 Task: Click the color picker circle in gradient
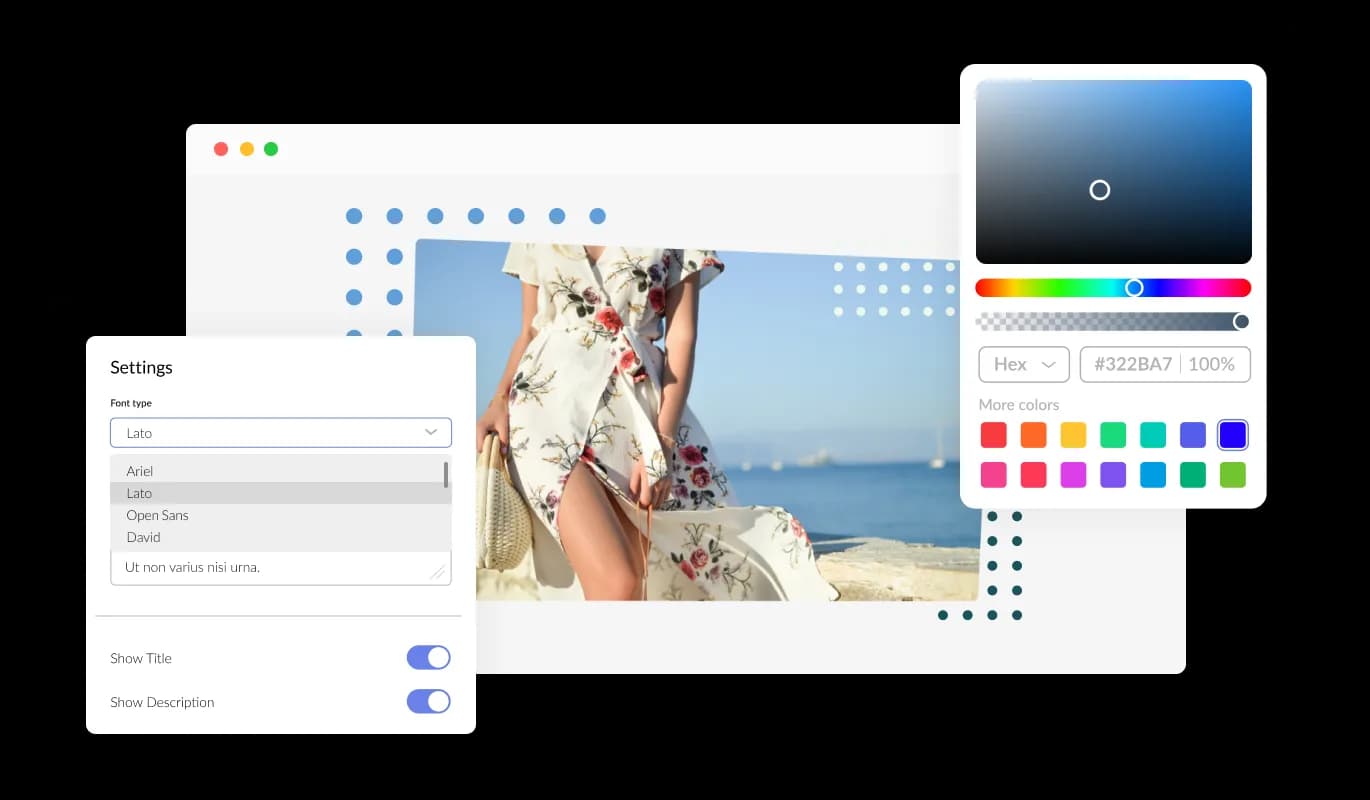1099,190
